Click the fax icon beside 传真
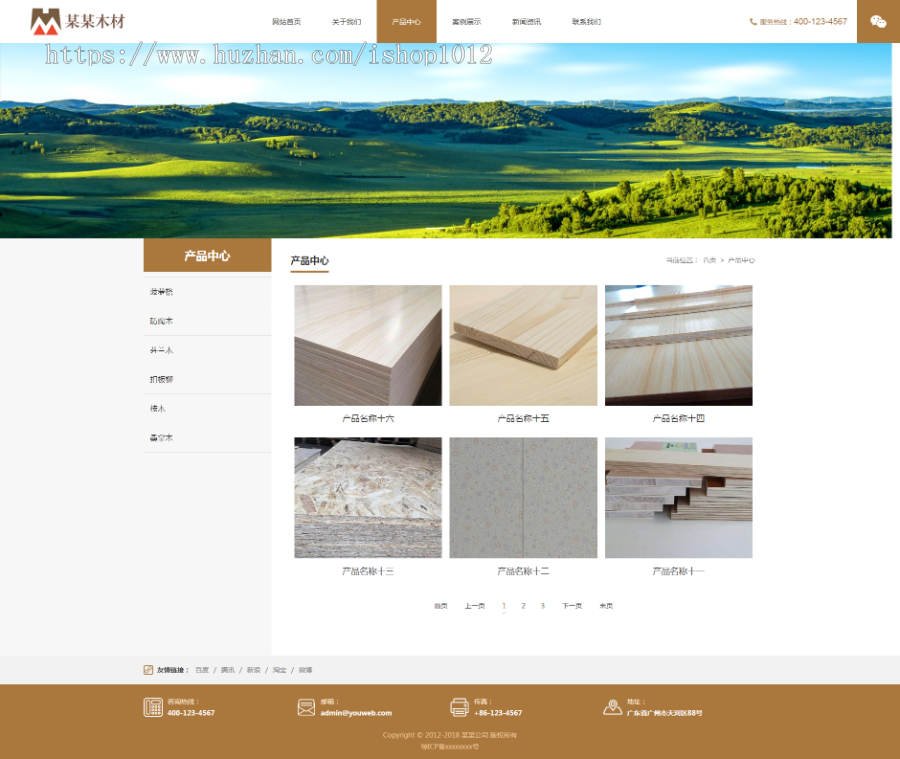Screen dimensions: 900x759 pyautogui.click(x=459, y=707)
